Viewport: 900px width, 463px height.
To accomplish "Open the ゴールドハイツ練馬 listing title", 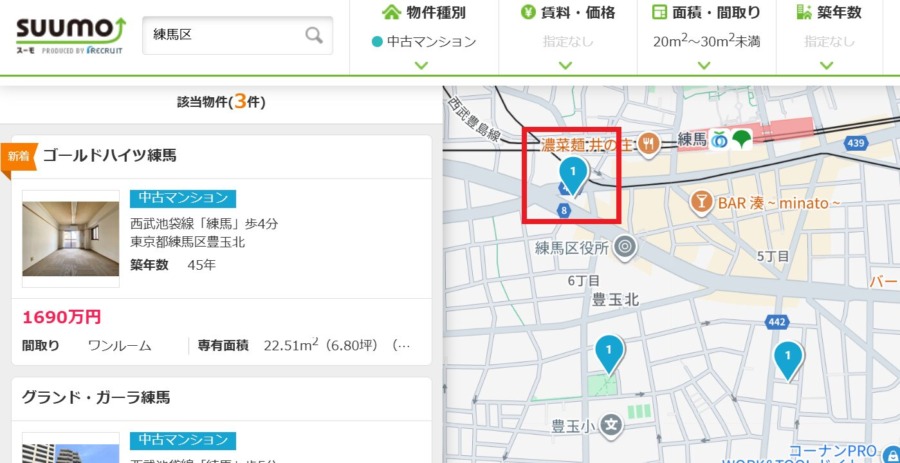I will click(x=110, y=155).
